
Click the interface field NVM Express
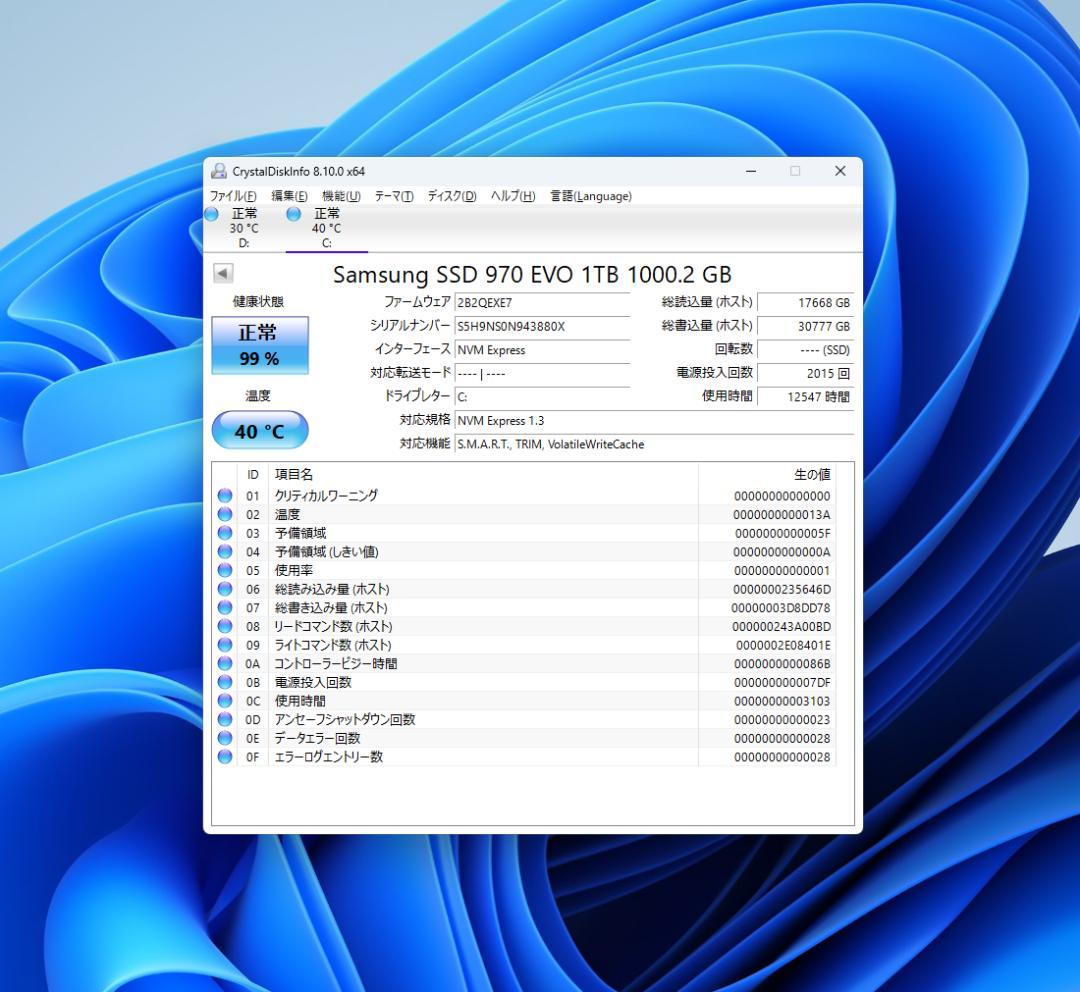tap(542, 349)
